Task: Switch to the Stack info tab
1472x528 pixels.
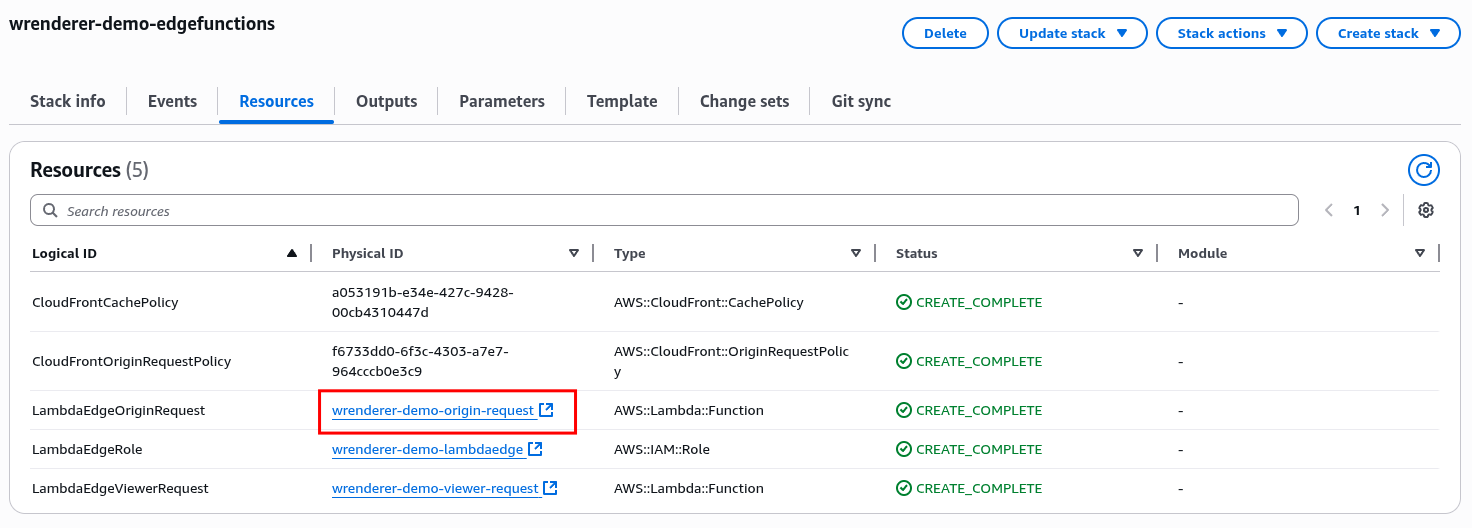Action: point(68,101)
